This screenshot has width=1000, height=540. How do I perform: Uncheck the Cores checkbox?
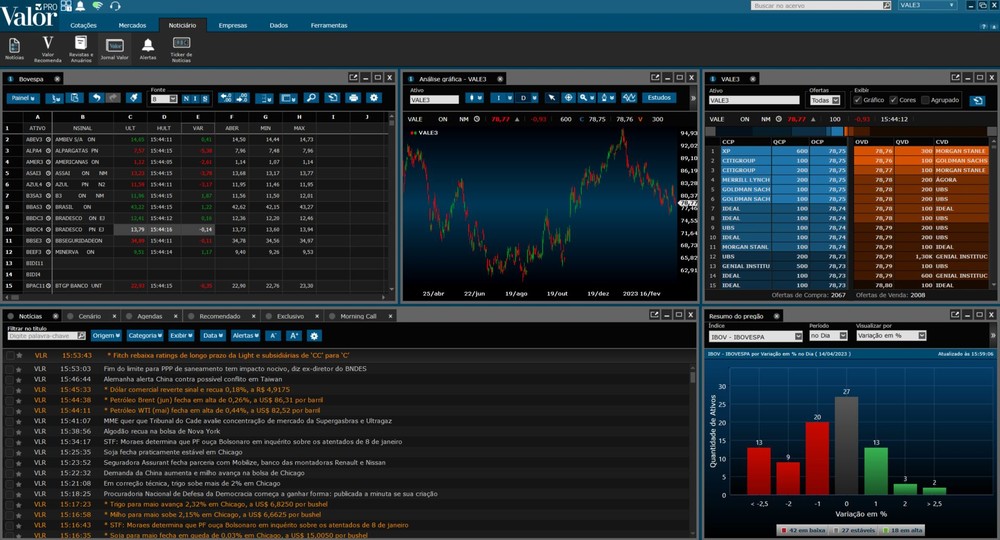(893, 100)
